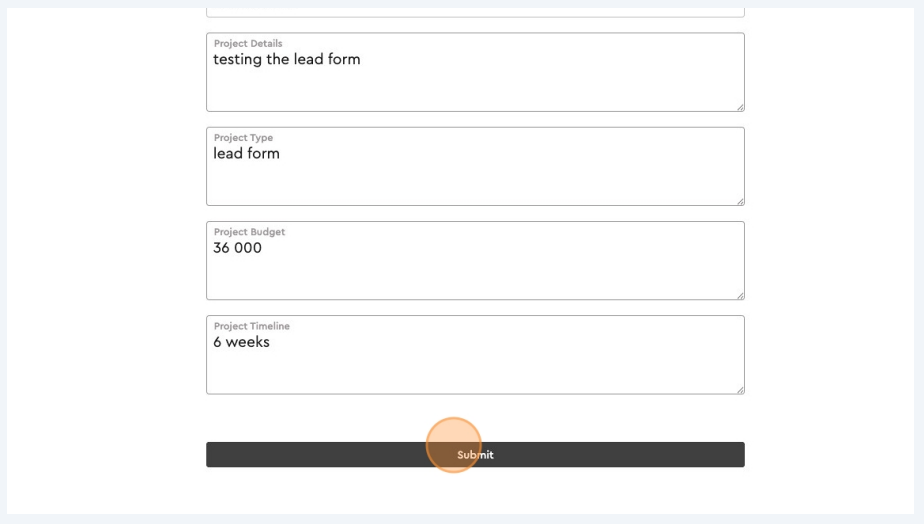Click the word "testing" in Project Details
The image size is (924, 524).
click(237, 60)
